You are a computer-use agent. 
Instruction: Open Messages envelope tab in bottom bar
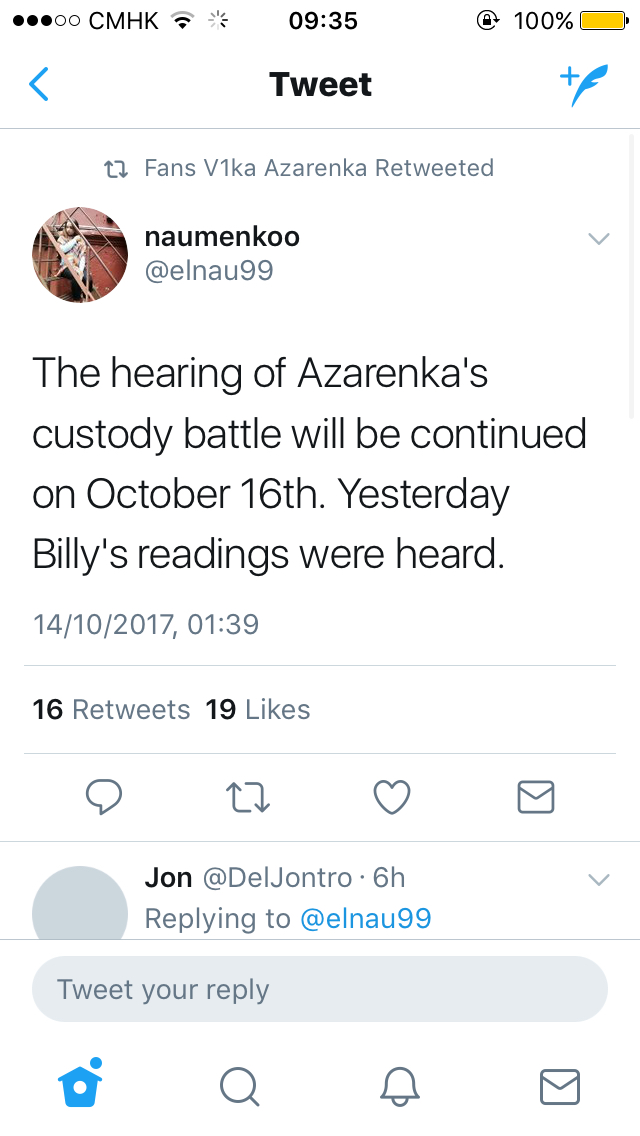(559, 1086)
